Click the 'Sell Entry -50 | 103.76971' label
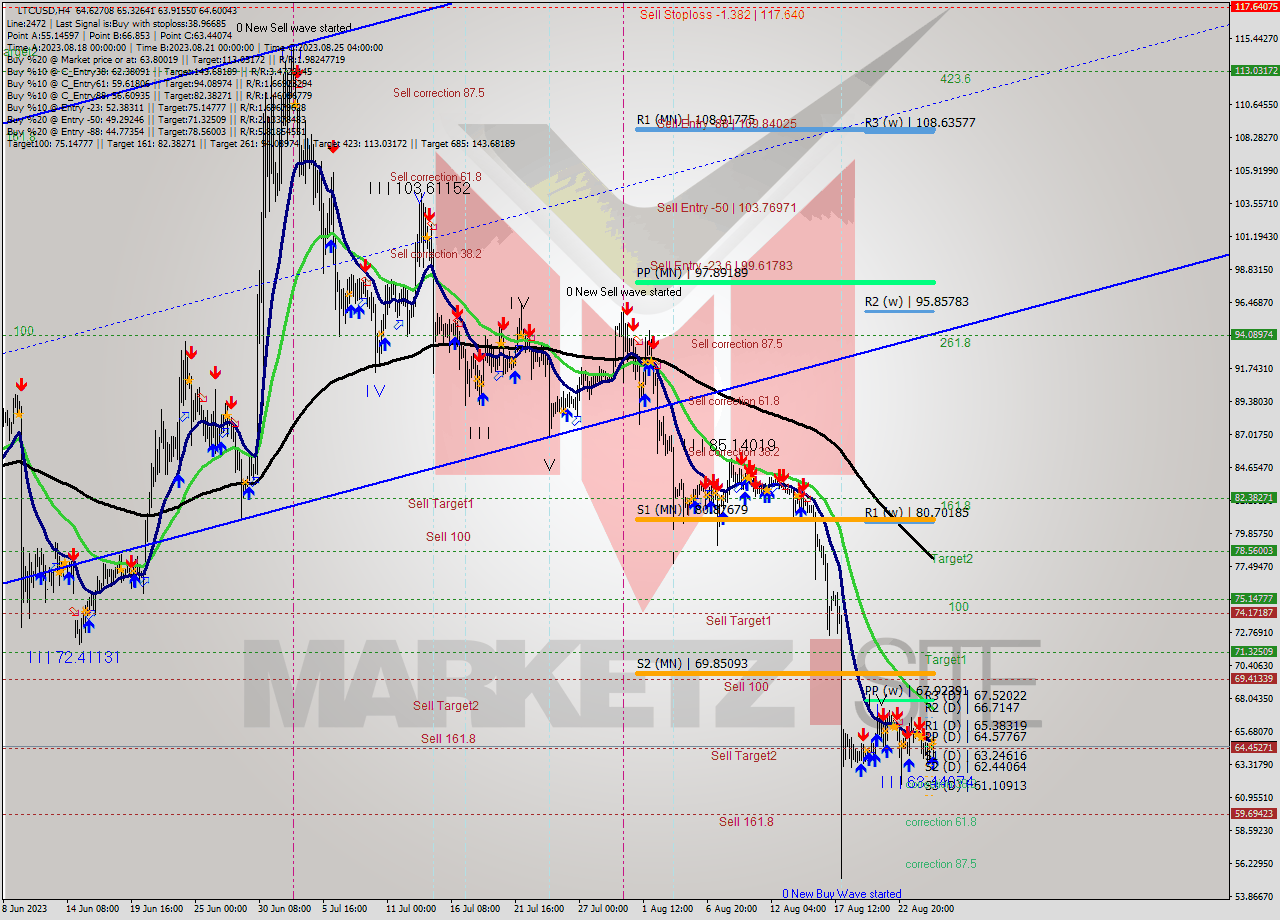This screenshot has height=920, width=1280. pyautogui.click(x=727, y=208)
